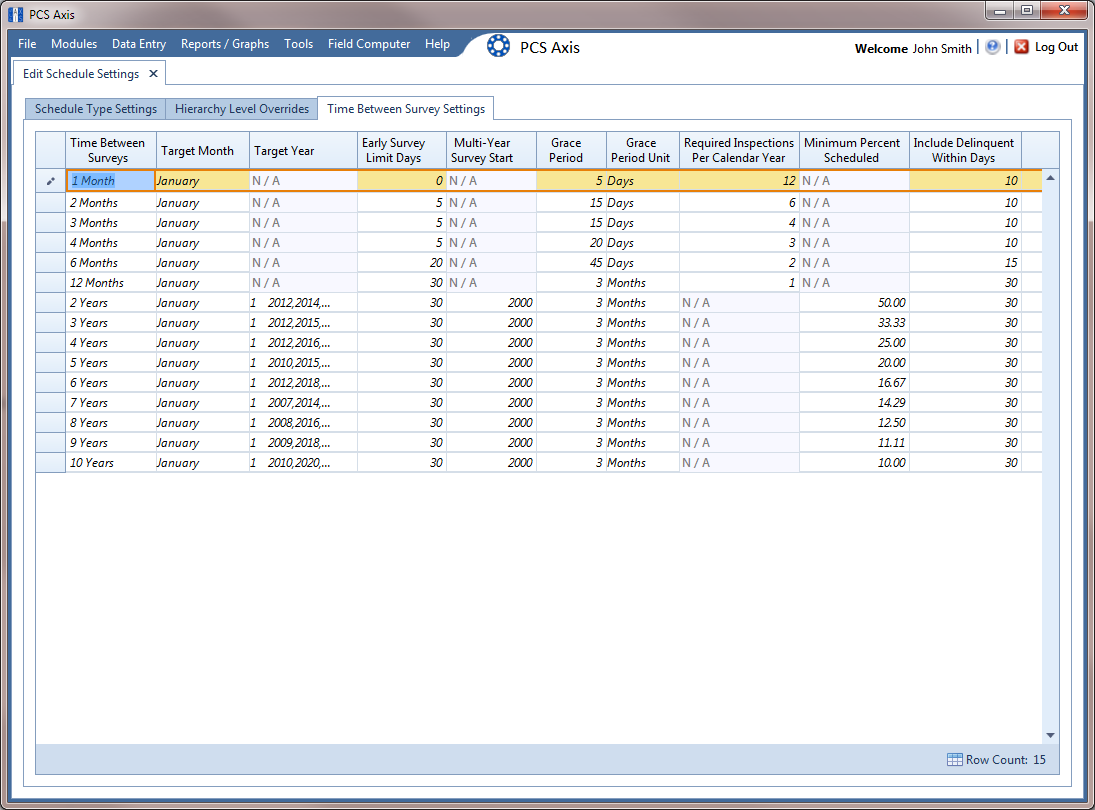Sort by Target Month column header
The width and height of the screenshot is (1095, 810).
click(x=203, y=150)
